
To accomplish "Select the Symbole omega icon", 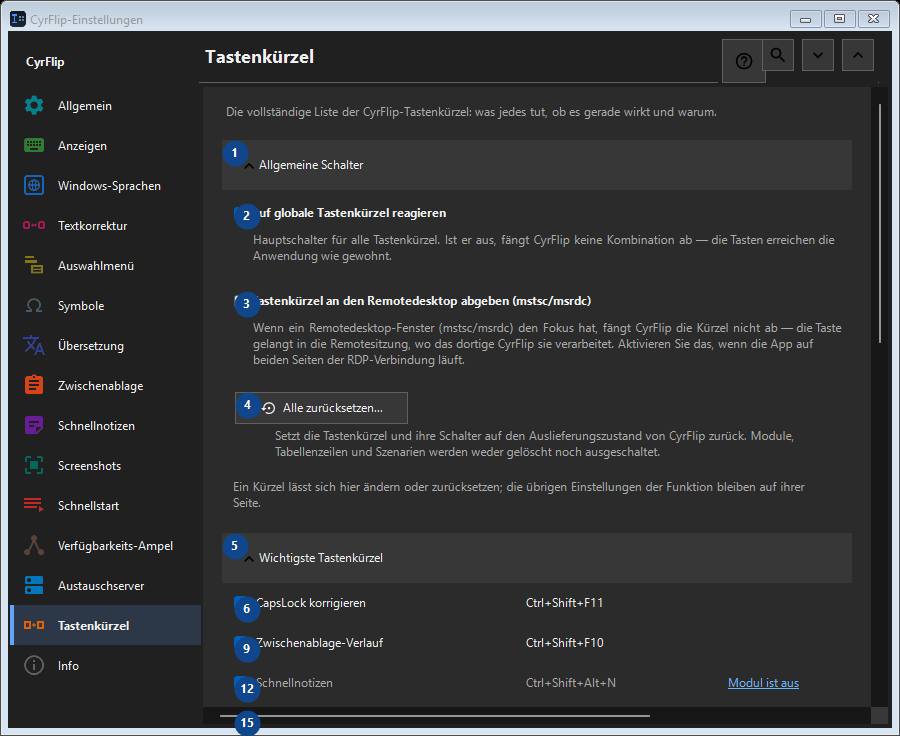I will (34, 305).
